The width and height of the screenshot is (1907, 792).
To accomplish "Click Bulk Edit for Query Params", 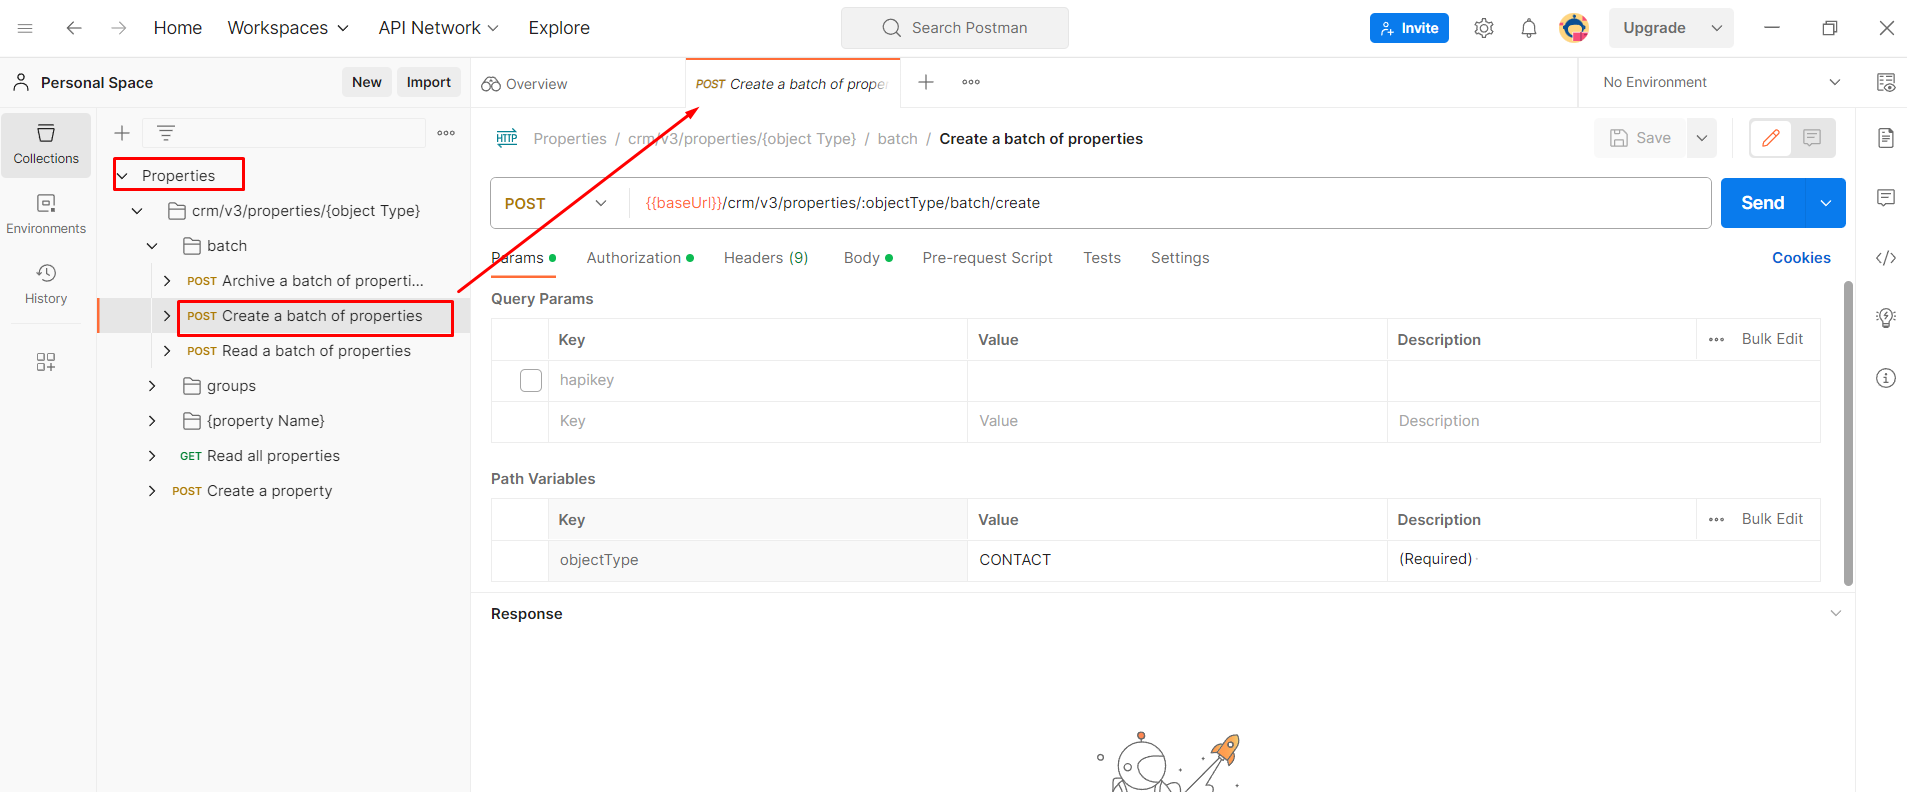I will pos(1772,339).
